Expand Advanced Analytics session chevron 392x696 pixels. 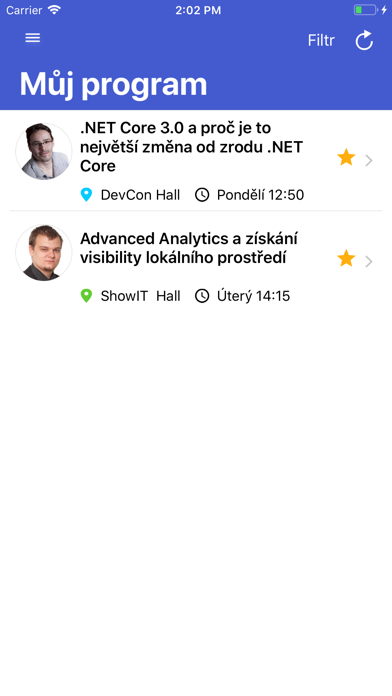click(369, 261)
